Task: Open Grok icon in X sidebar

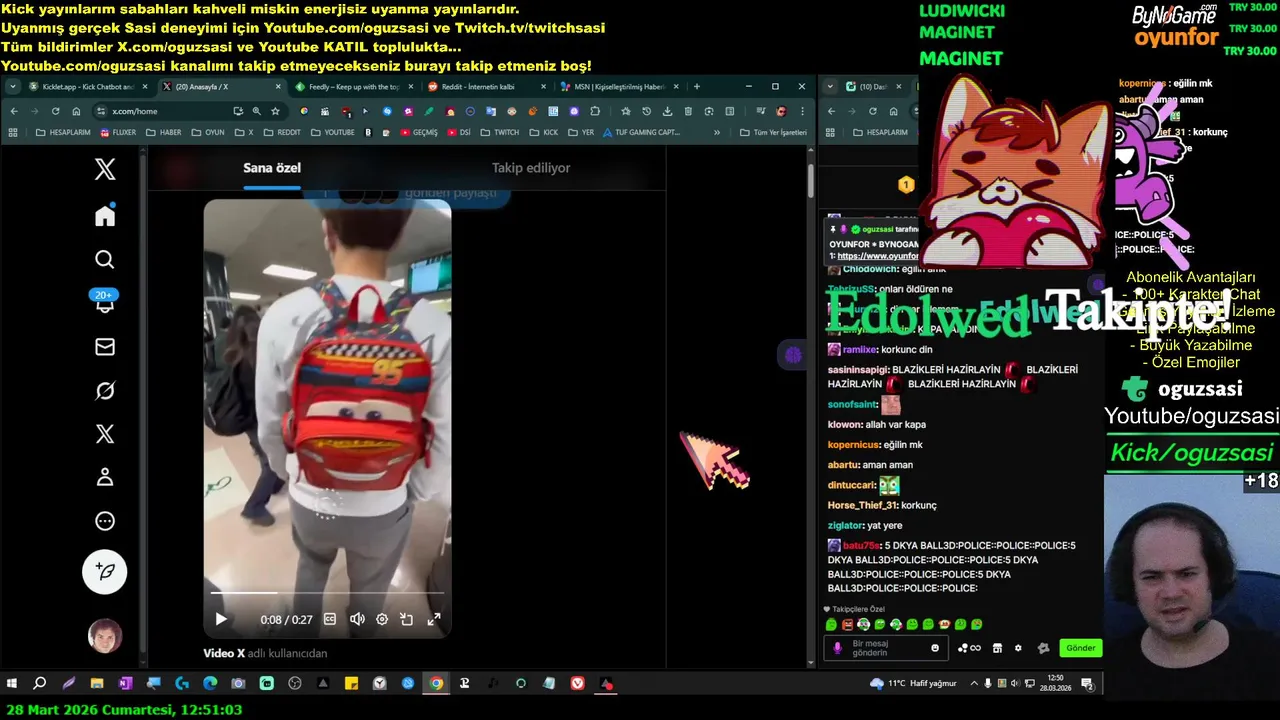Action: (x=105, y=391)
